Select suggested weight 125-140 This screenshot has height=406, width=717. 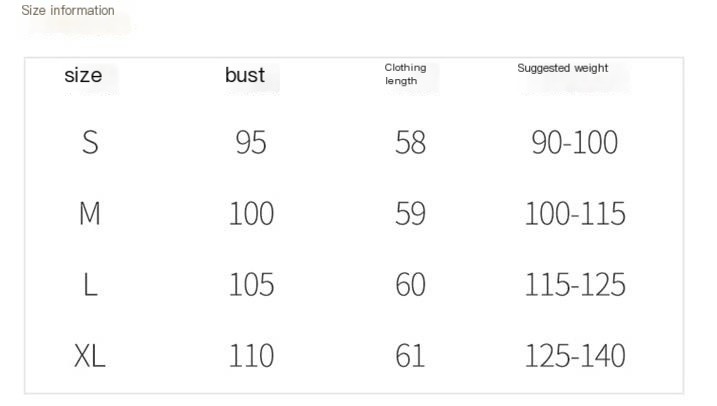[x=575, y=355]
